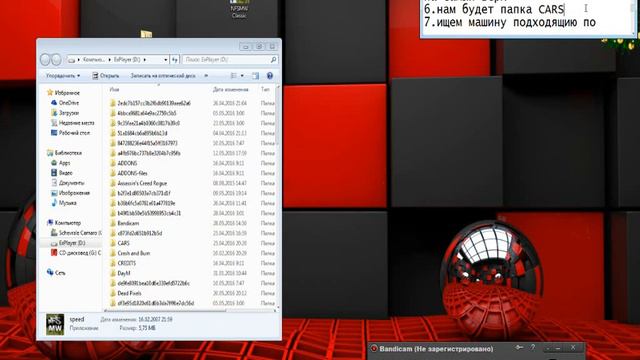Screen dimensions: 640x360
Task: Select Компьютер in the navigation pane
Action: 64,223
